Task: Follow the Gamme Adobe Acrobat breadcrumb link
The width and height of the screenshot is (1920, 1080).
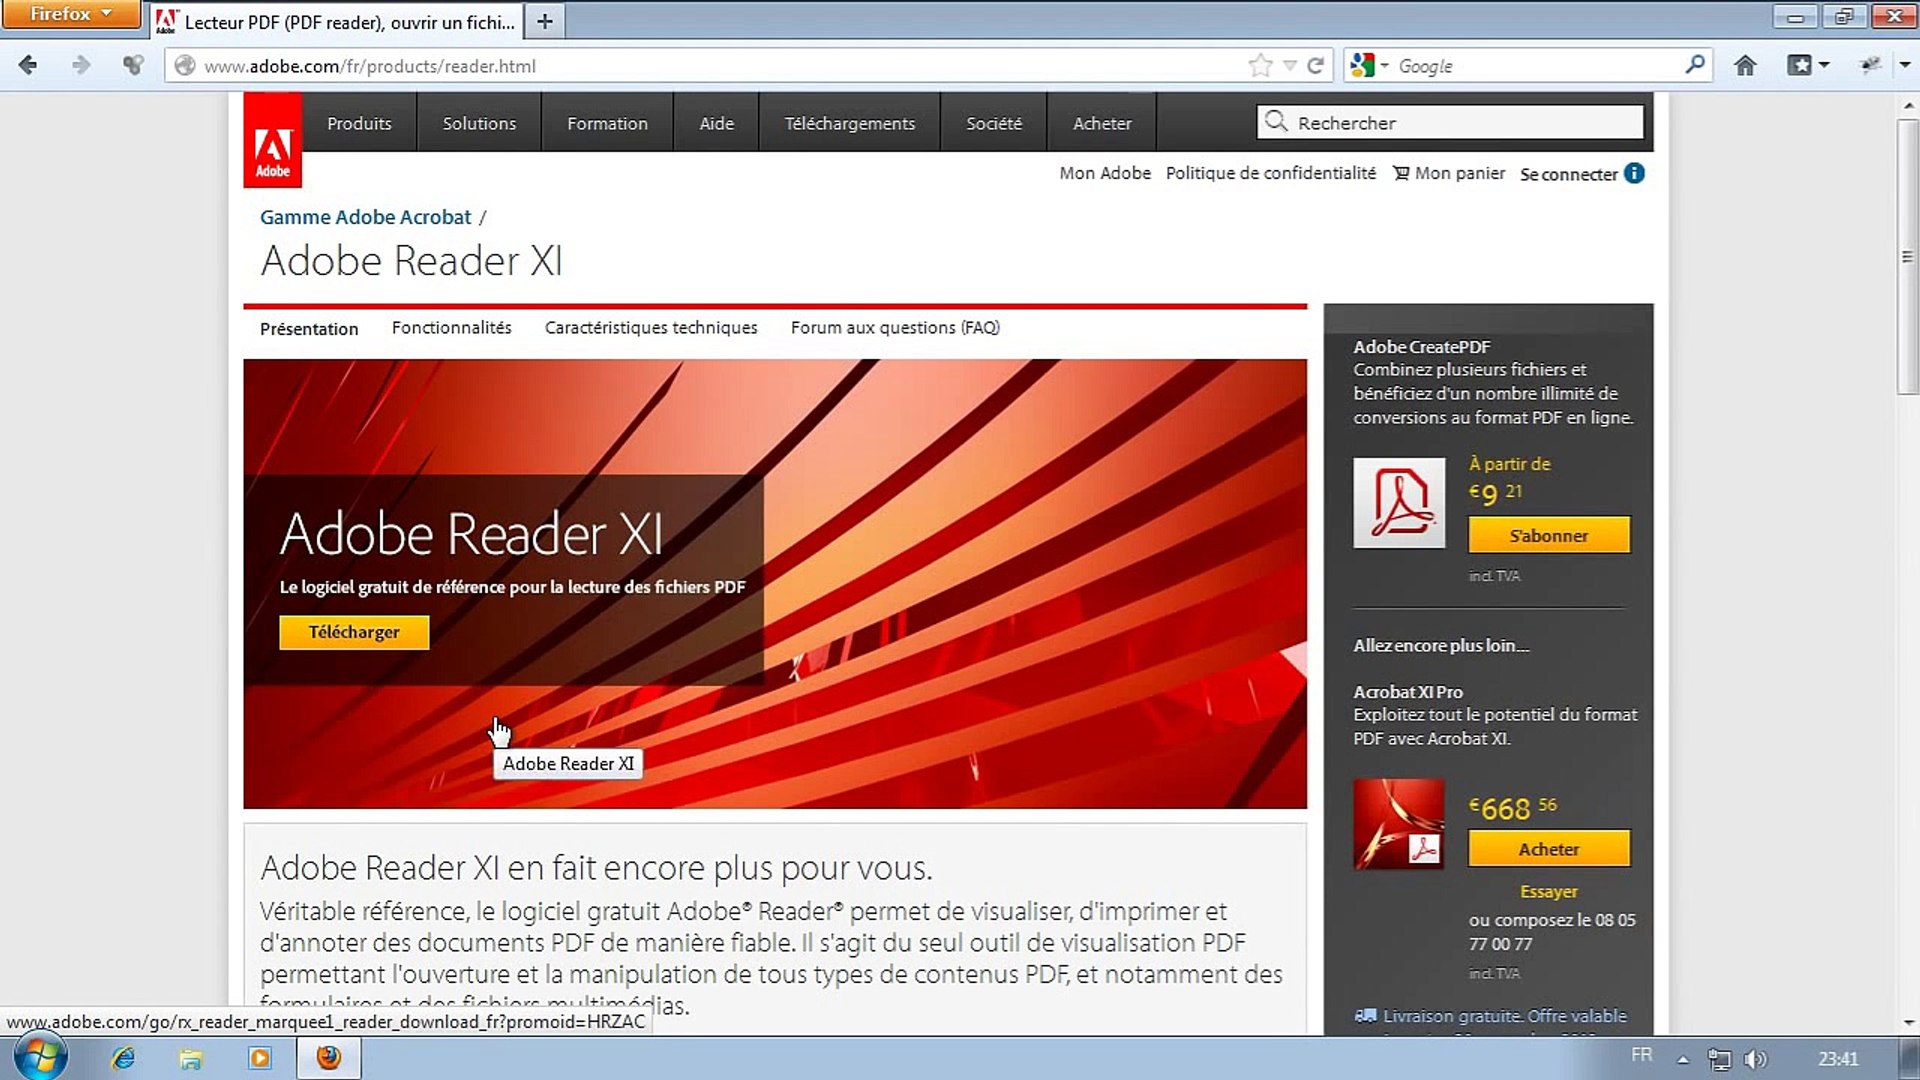Action: pos(365,217)
